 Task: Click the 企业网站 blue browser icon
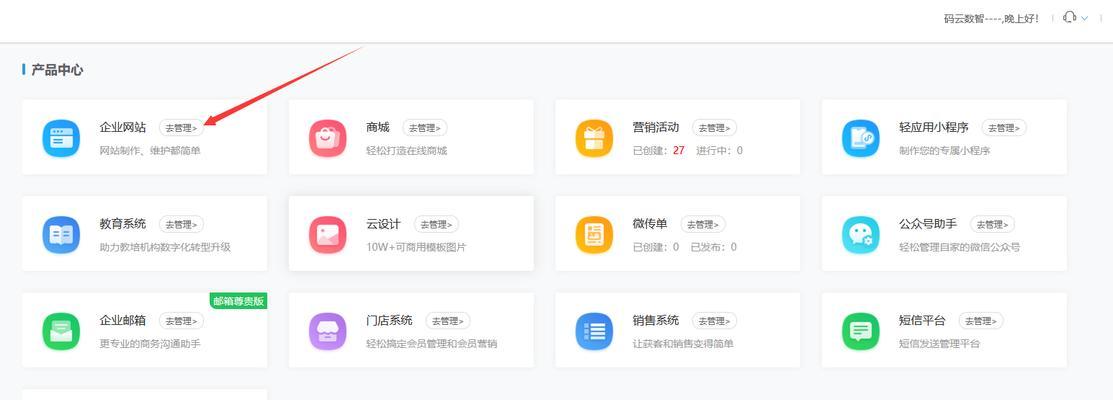pos(61,138)
